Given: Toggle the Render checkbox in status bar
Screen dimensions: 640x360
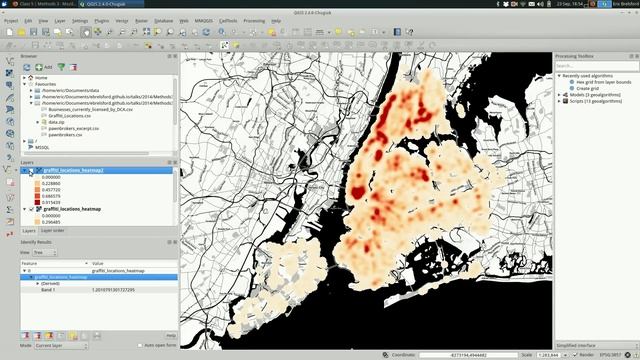Looking at the screenshot, I should 575,355.
